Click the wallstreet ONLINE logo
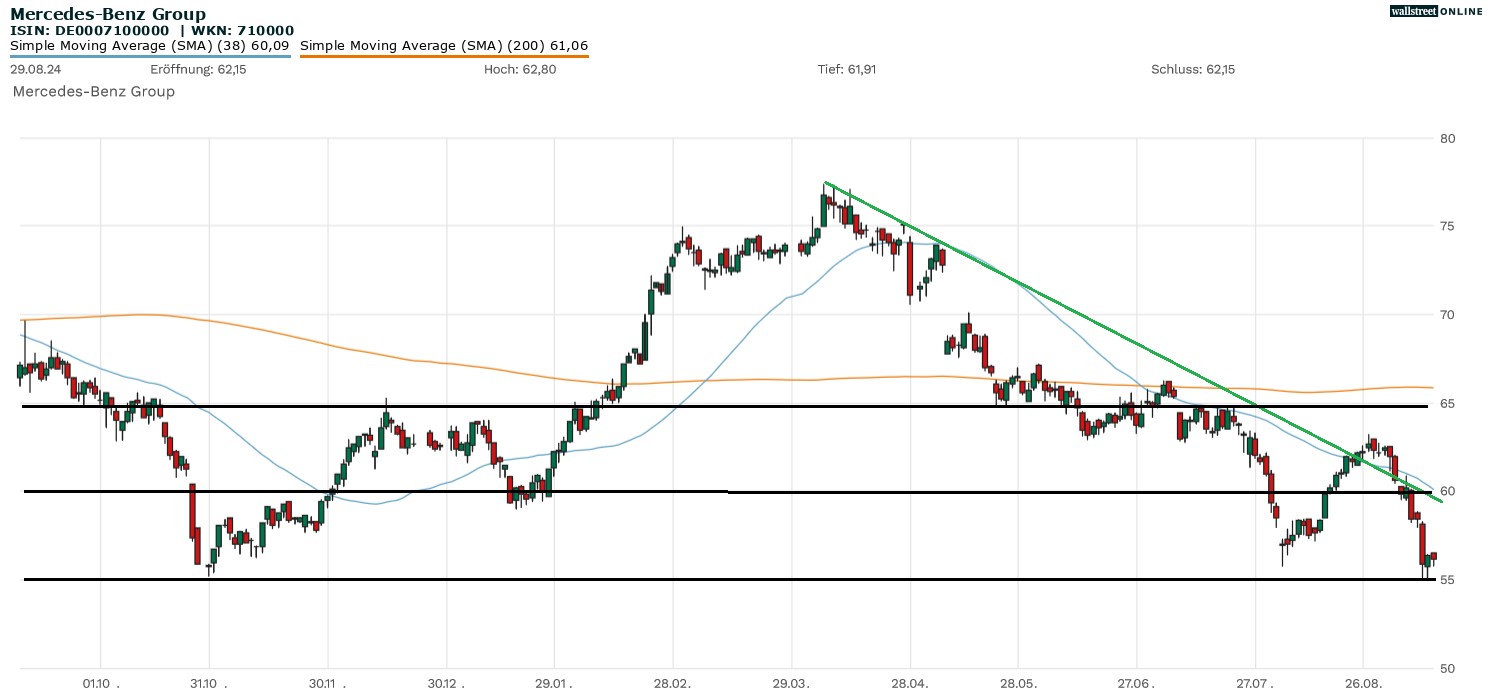The width and height of the screenshot is (1490, 689). [x=1434, y=11]
